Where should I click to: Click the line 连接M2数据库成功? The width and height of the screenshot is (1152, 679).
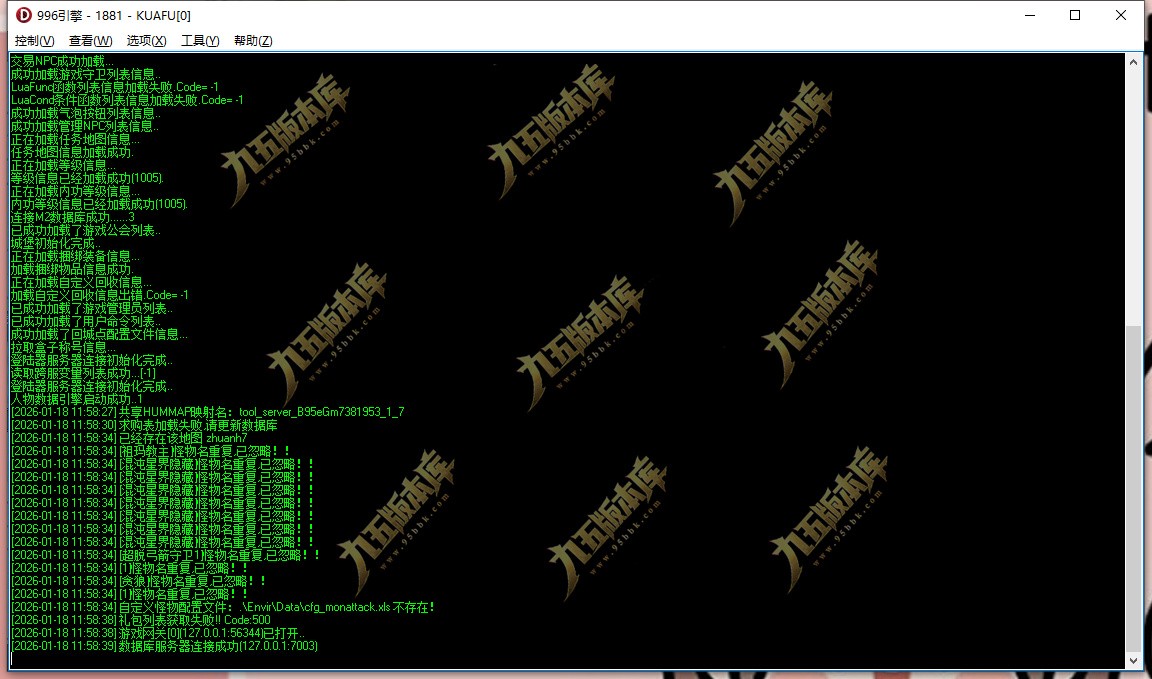pyautogui.click(x=73, y=217)
